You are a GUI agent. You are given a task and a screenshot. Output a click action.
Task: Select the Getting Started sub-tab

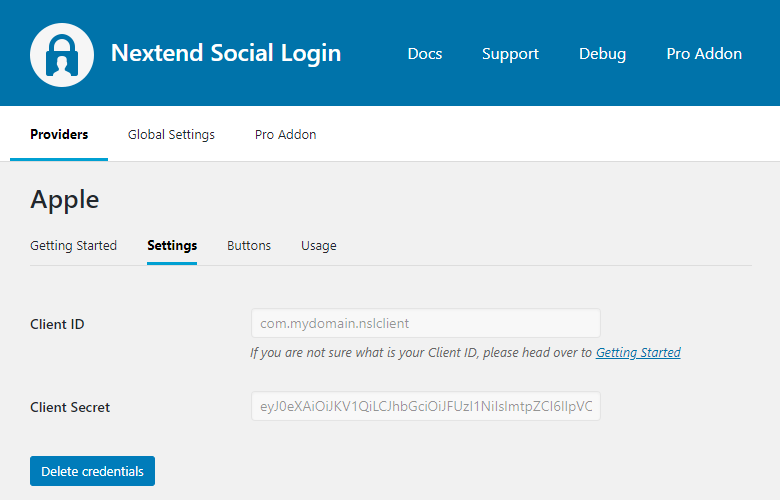coord(73,245)
